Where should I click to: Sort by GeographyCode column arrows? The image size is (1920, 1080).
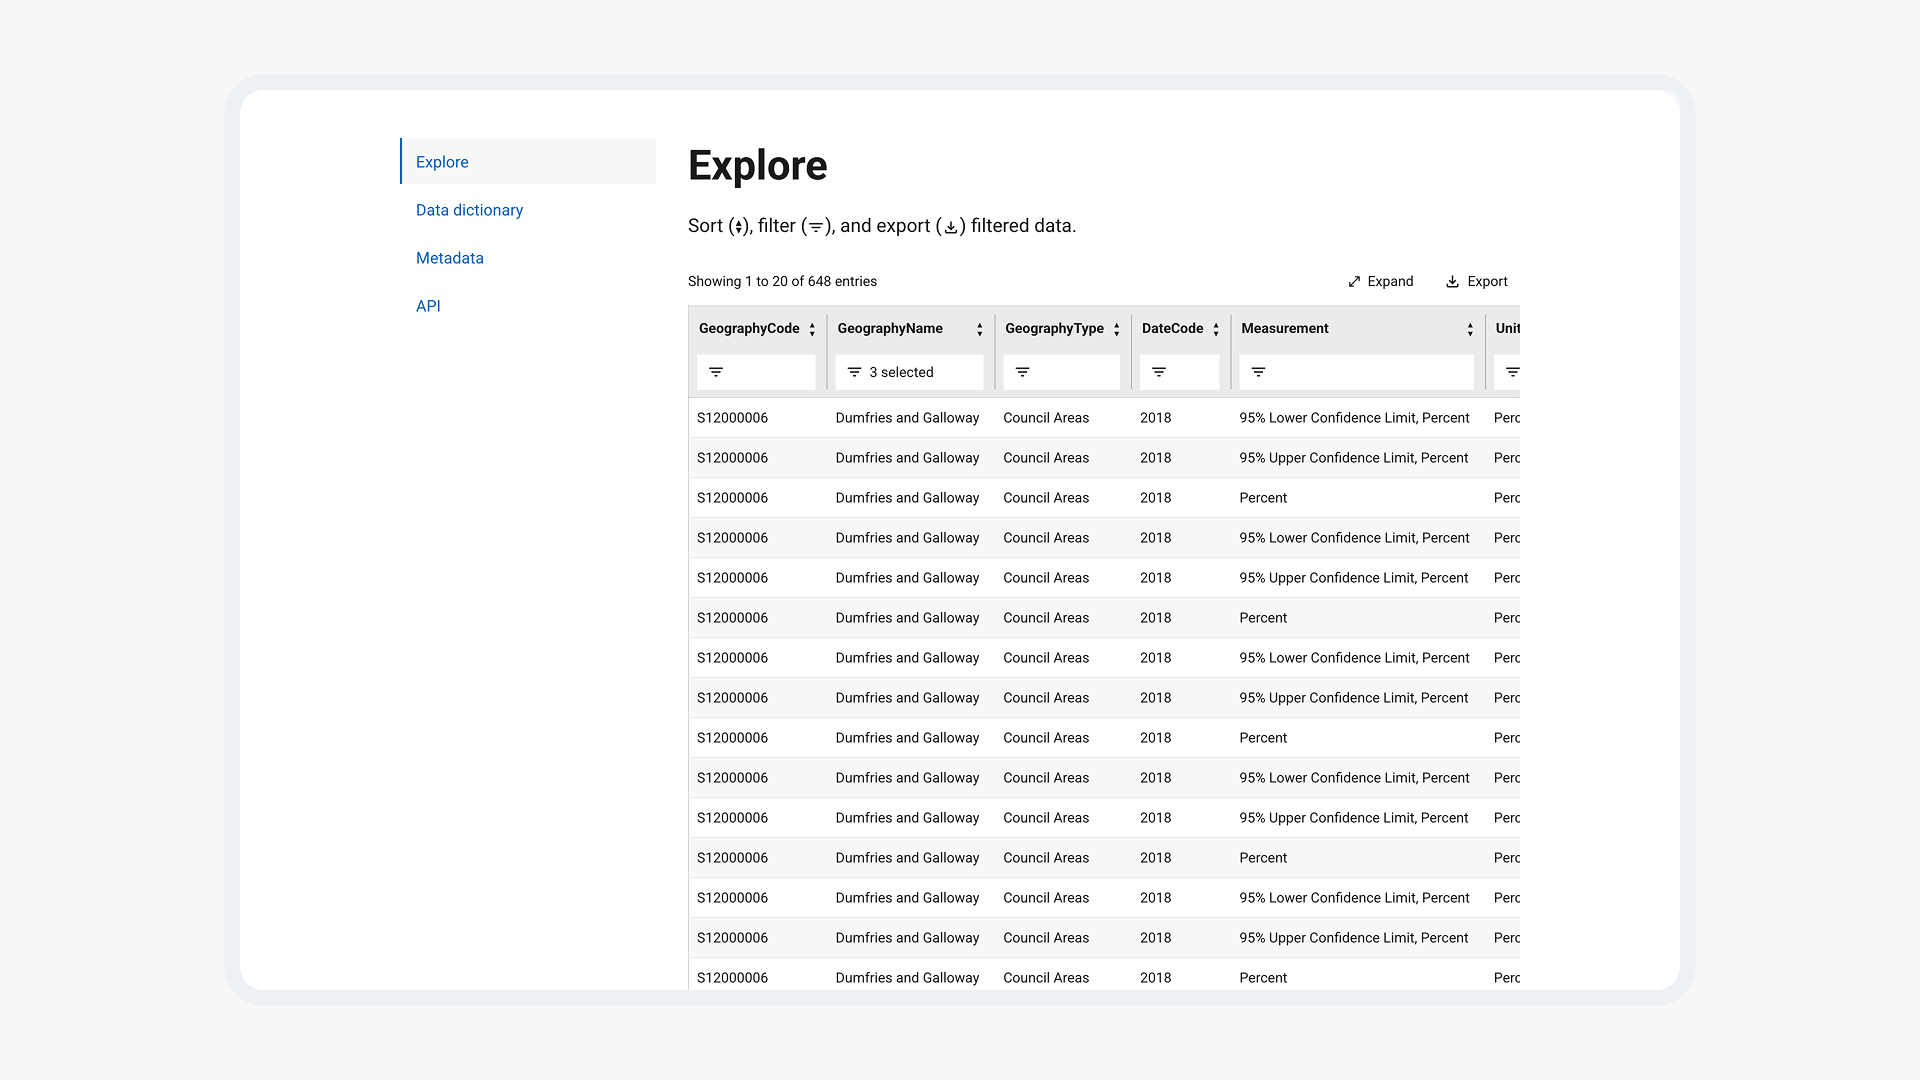(x=812, y=329)
